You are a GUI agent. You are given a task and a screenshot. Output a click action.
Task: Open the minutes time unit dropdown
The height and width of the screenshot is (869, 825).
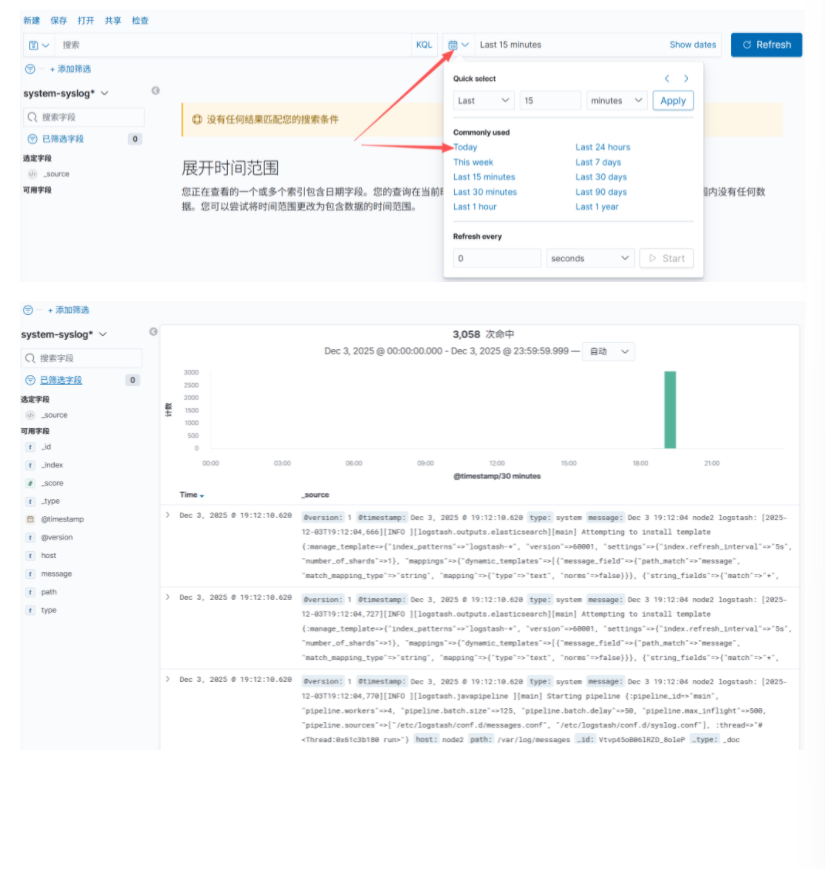pos(617,101)
